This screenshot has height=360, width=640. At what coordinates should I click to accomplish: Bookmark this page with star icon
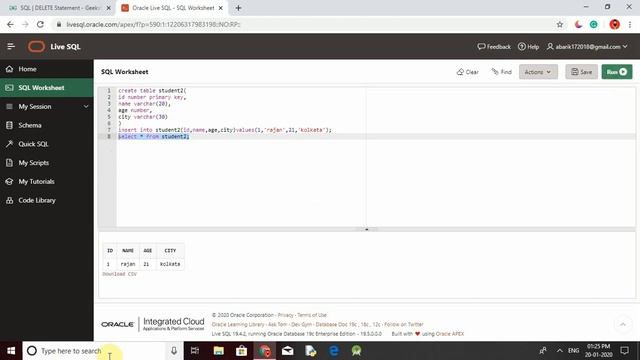coord(560,24)
